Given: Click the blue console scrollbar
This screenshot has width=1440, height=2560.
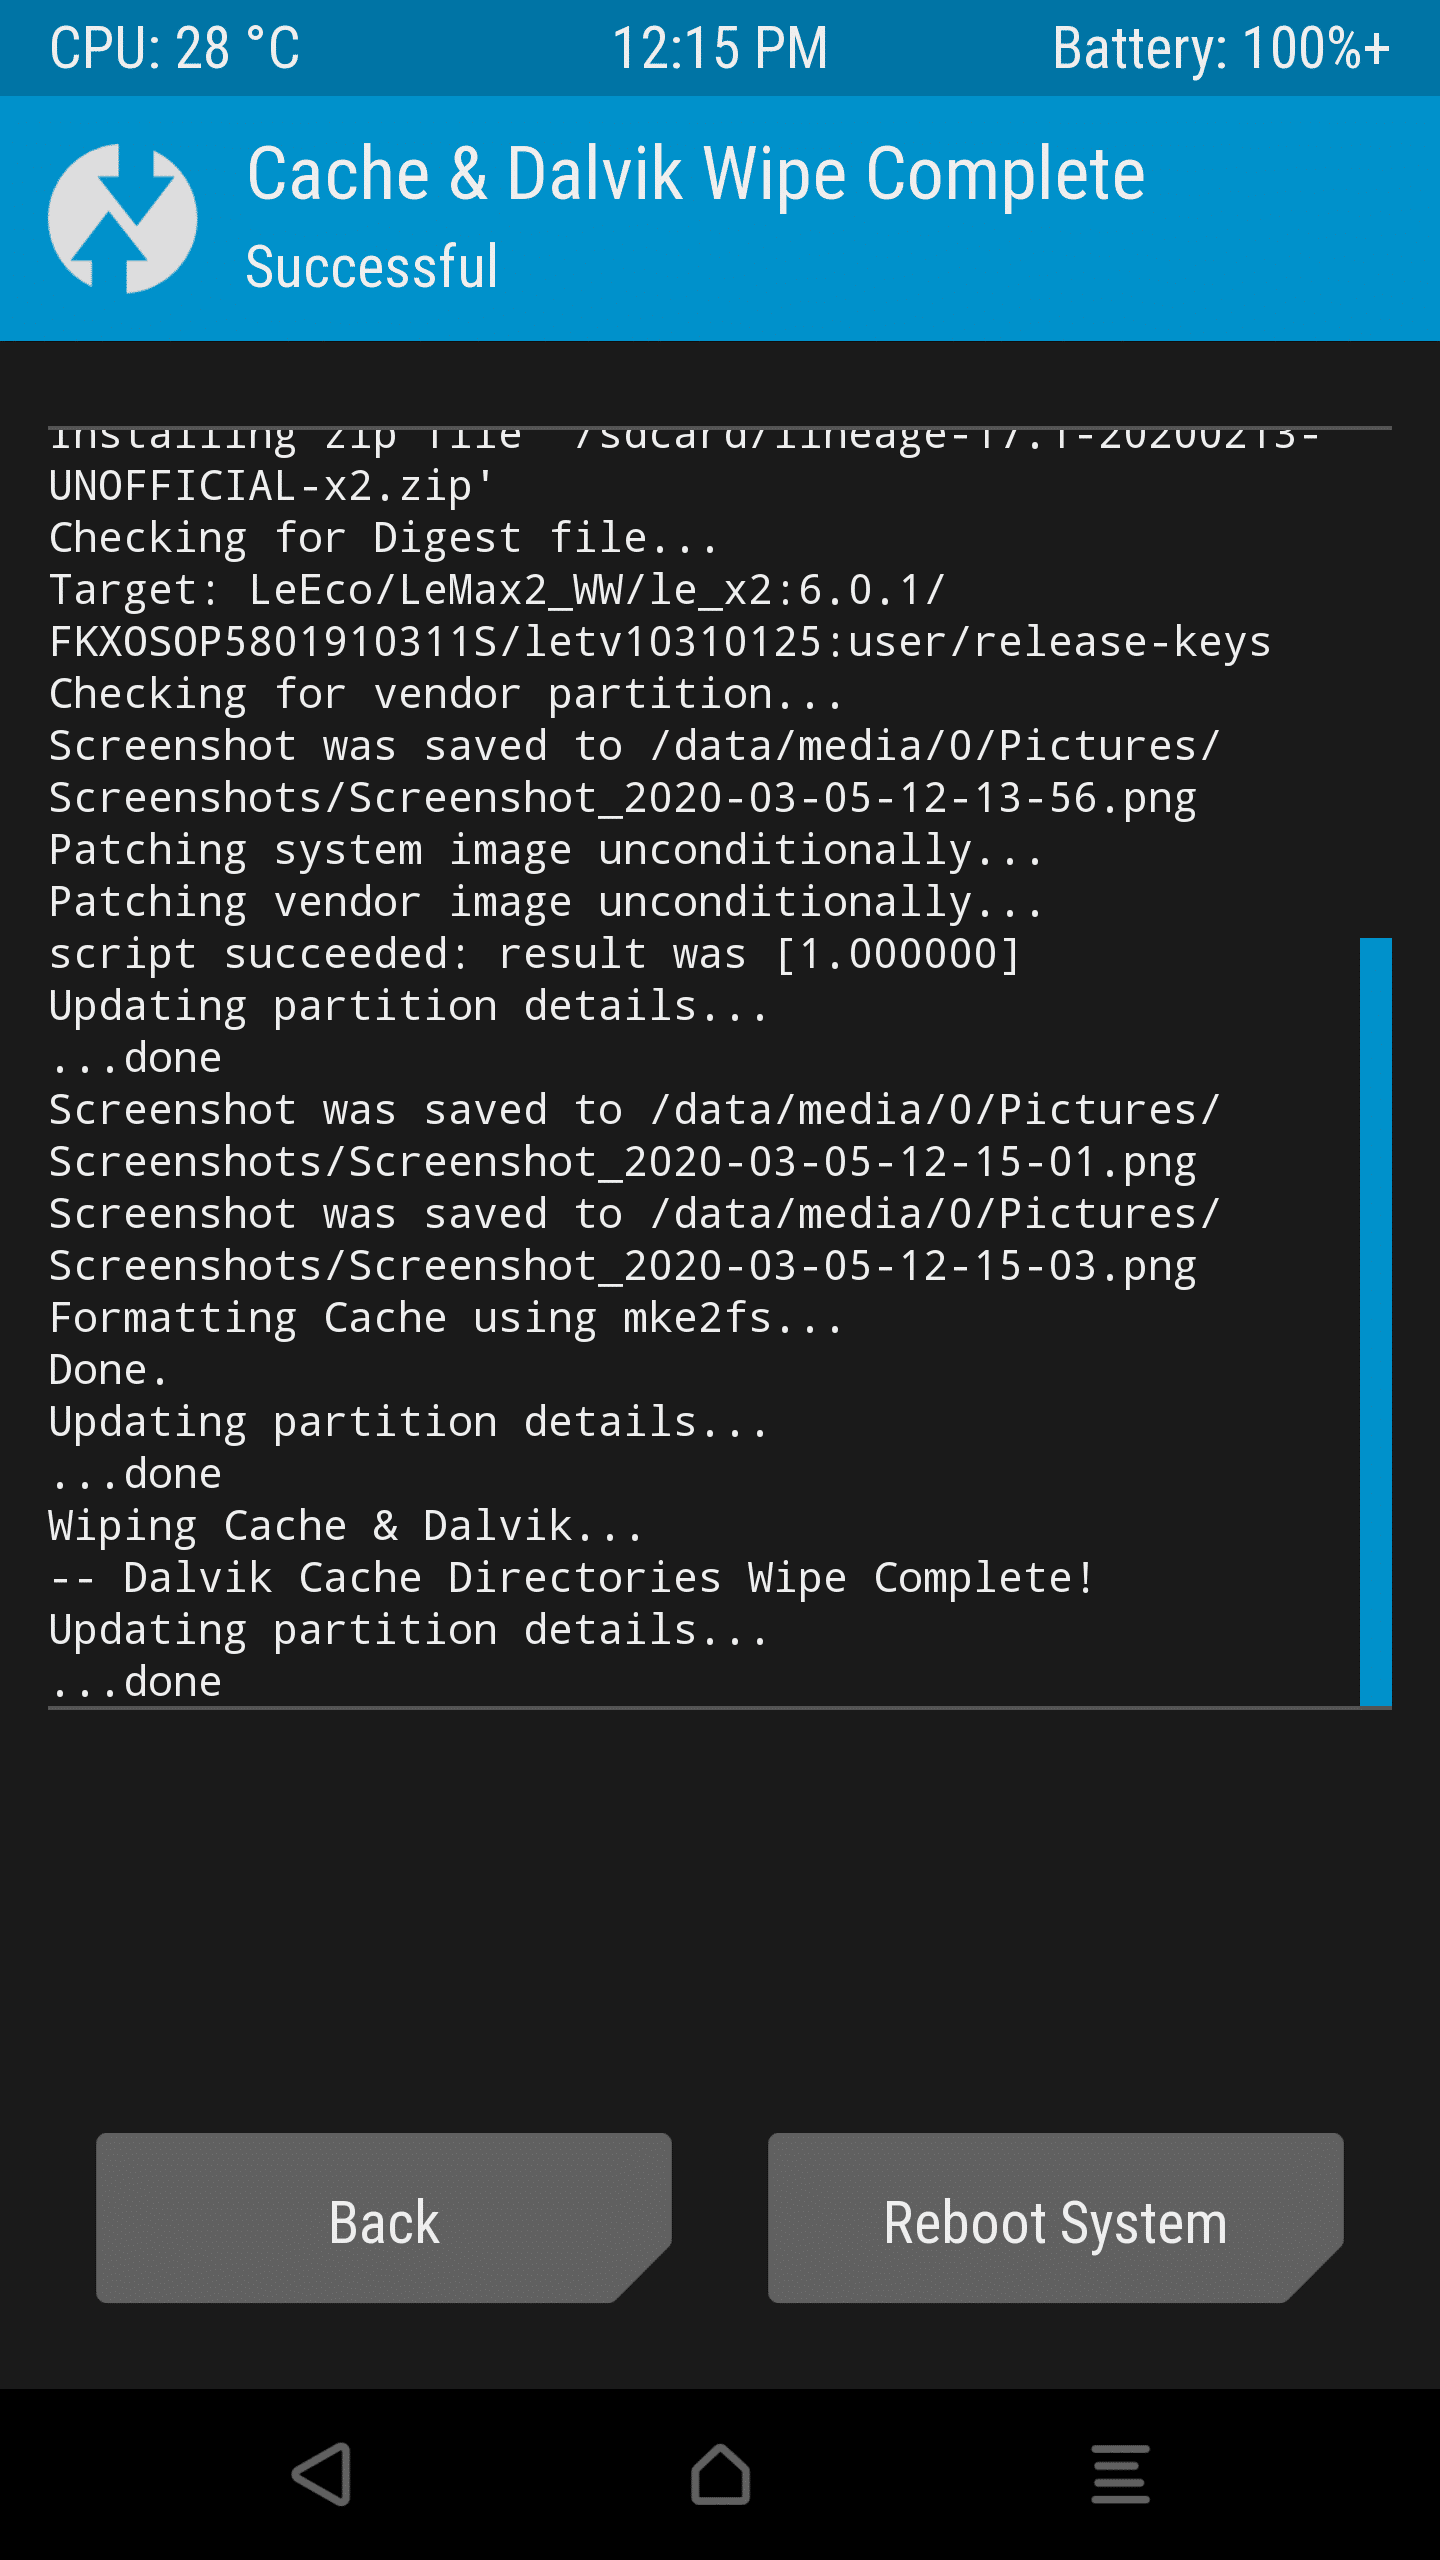Looking at the screenshot, I should click(1376, 1321).
